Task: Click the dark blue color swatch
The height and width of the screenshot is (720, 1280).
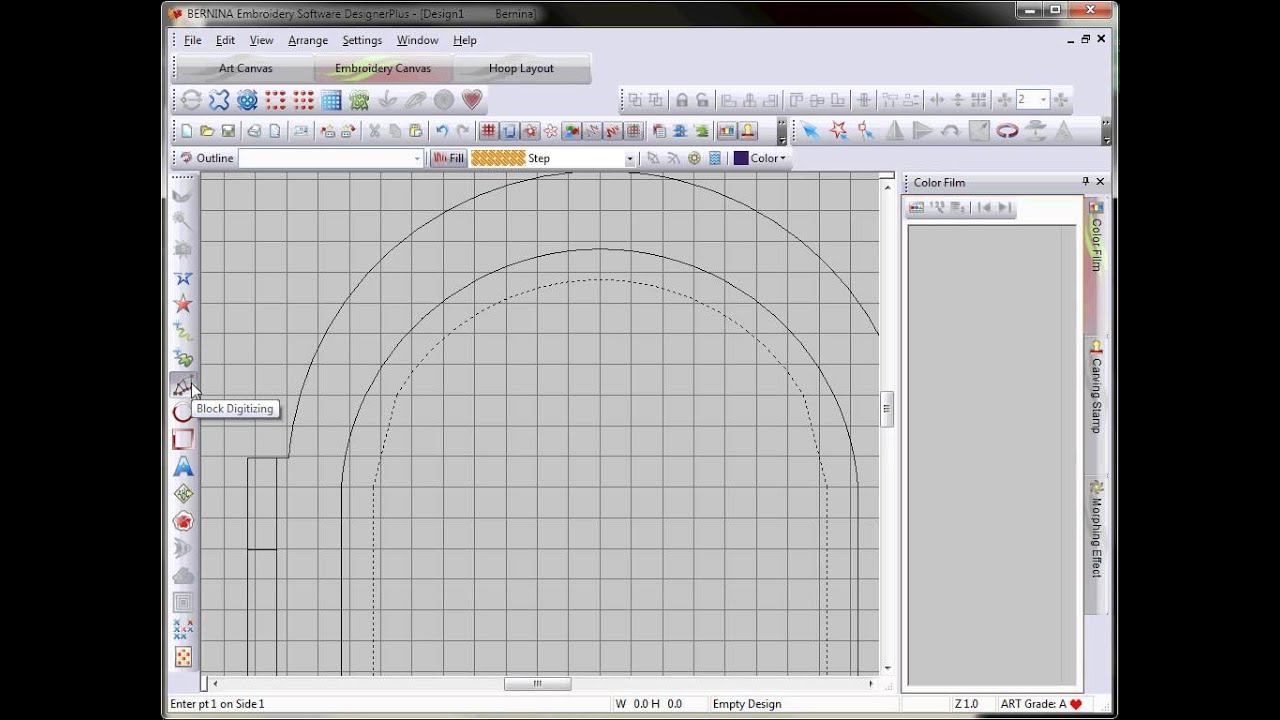Action: pos(741,158)
